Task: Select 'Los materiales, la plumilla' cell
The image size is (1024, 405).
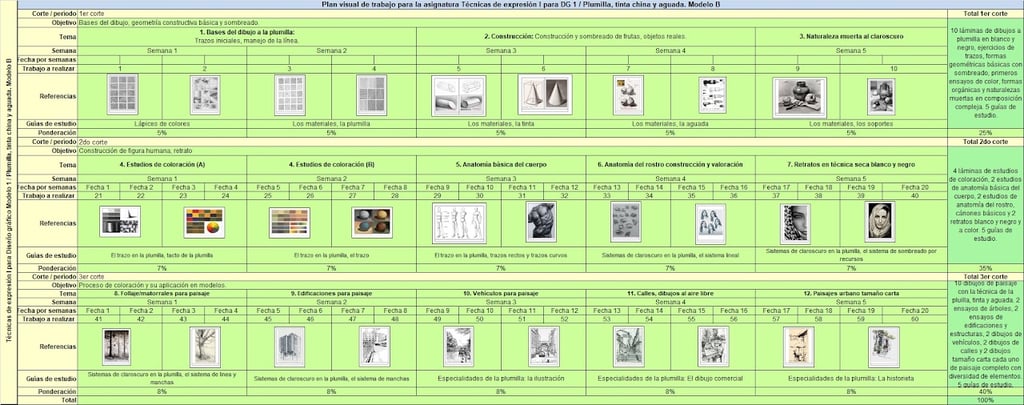Action: pyautogui.click(x=331, y=123)
